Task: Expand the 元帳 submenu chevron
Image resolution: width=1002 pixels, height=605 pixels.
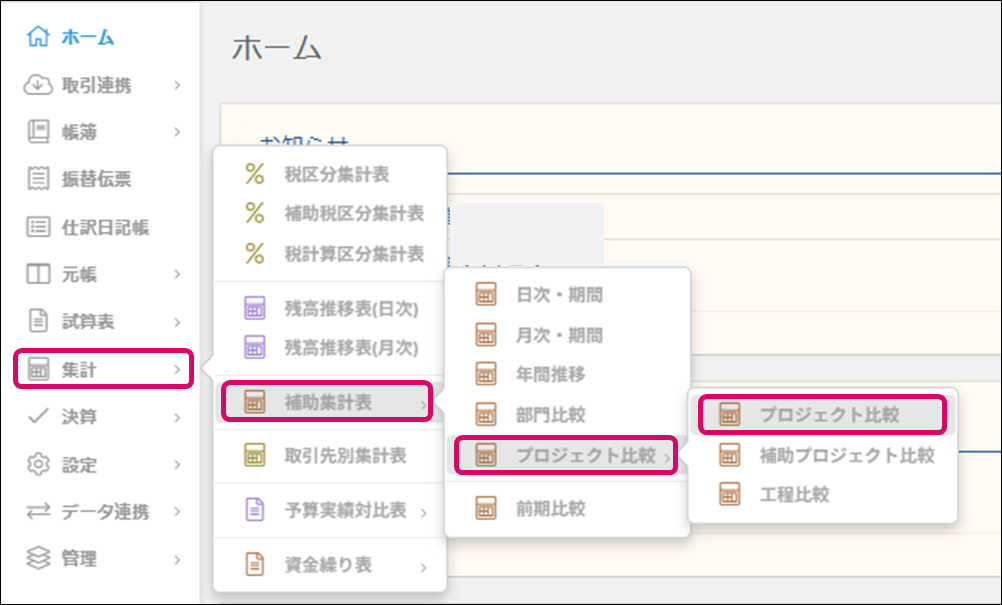Action: pyautogui.click(x=177, y=274)
